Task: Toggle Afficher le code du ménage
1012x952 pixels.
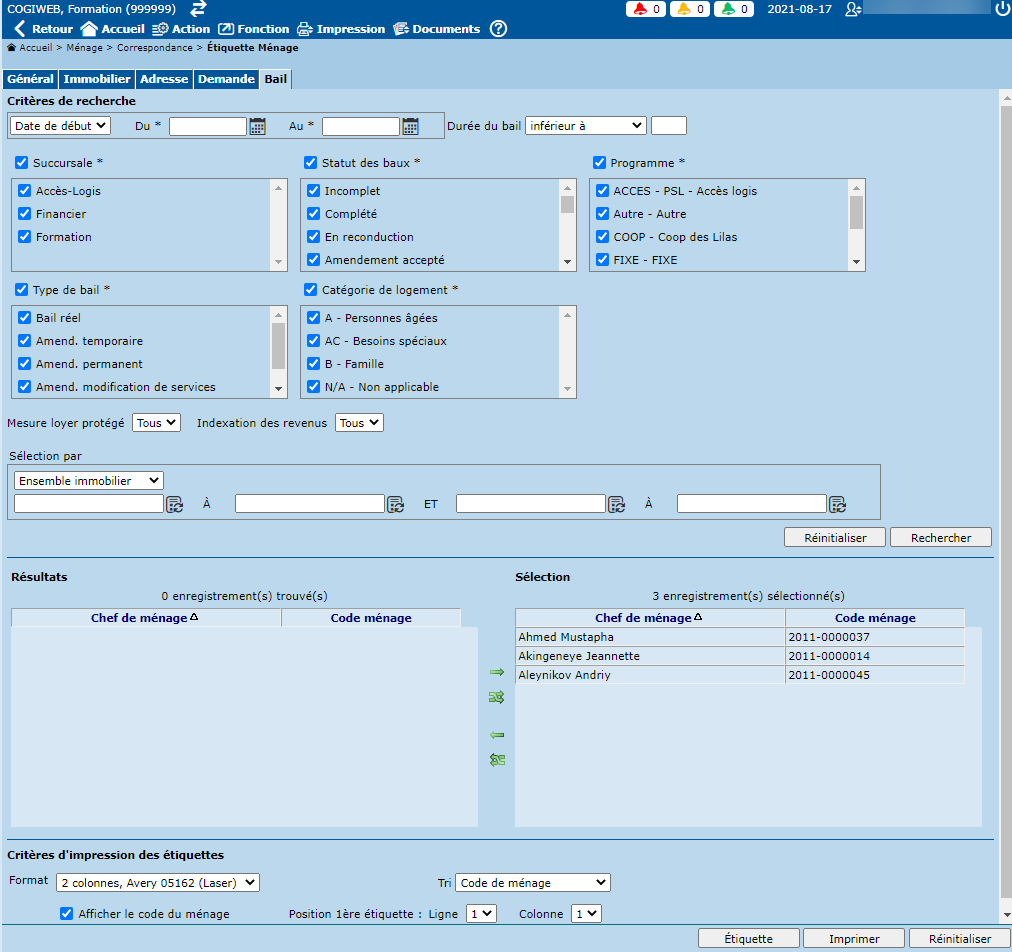Action: (x=67, y=913)
